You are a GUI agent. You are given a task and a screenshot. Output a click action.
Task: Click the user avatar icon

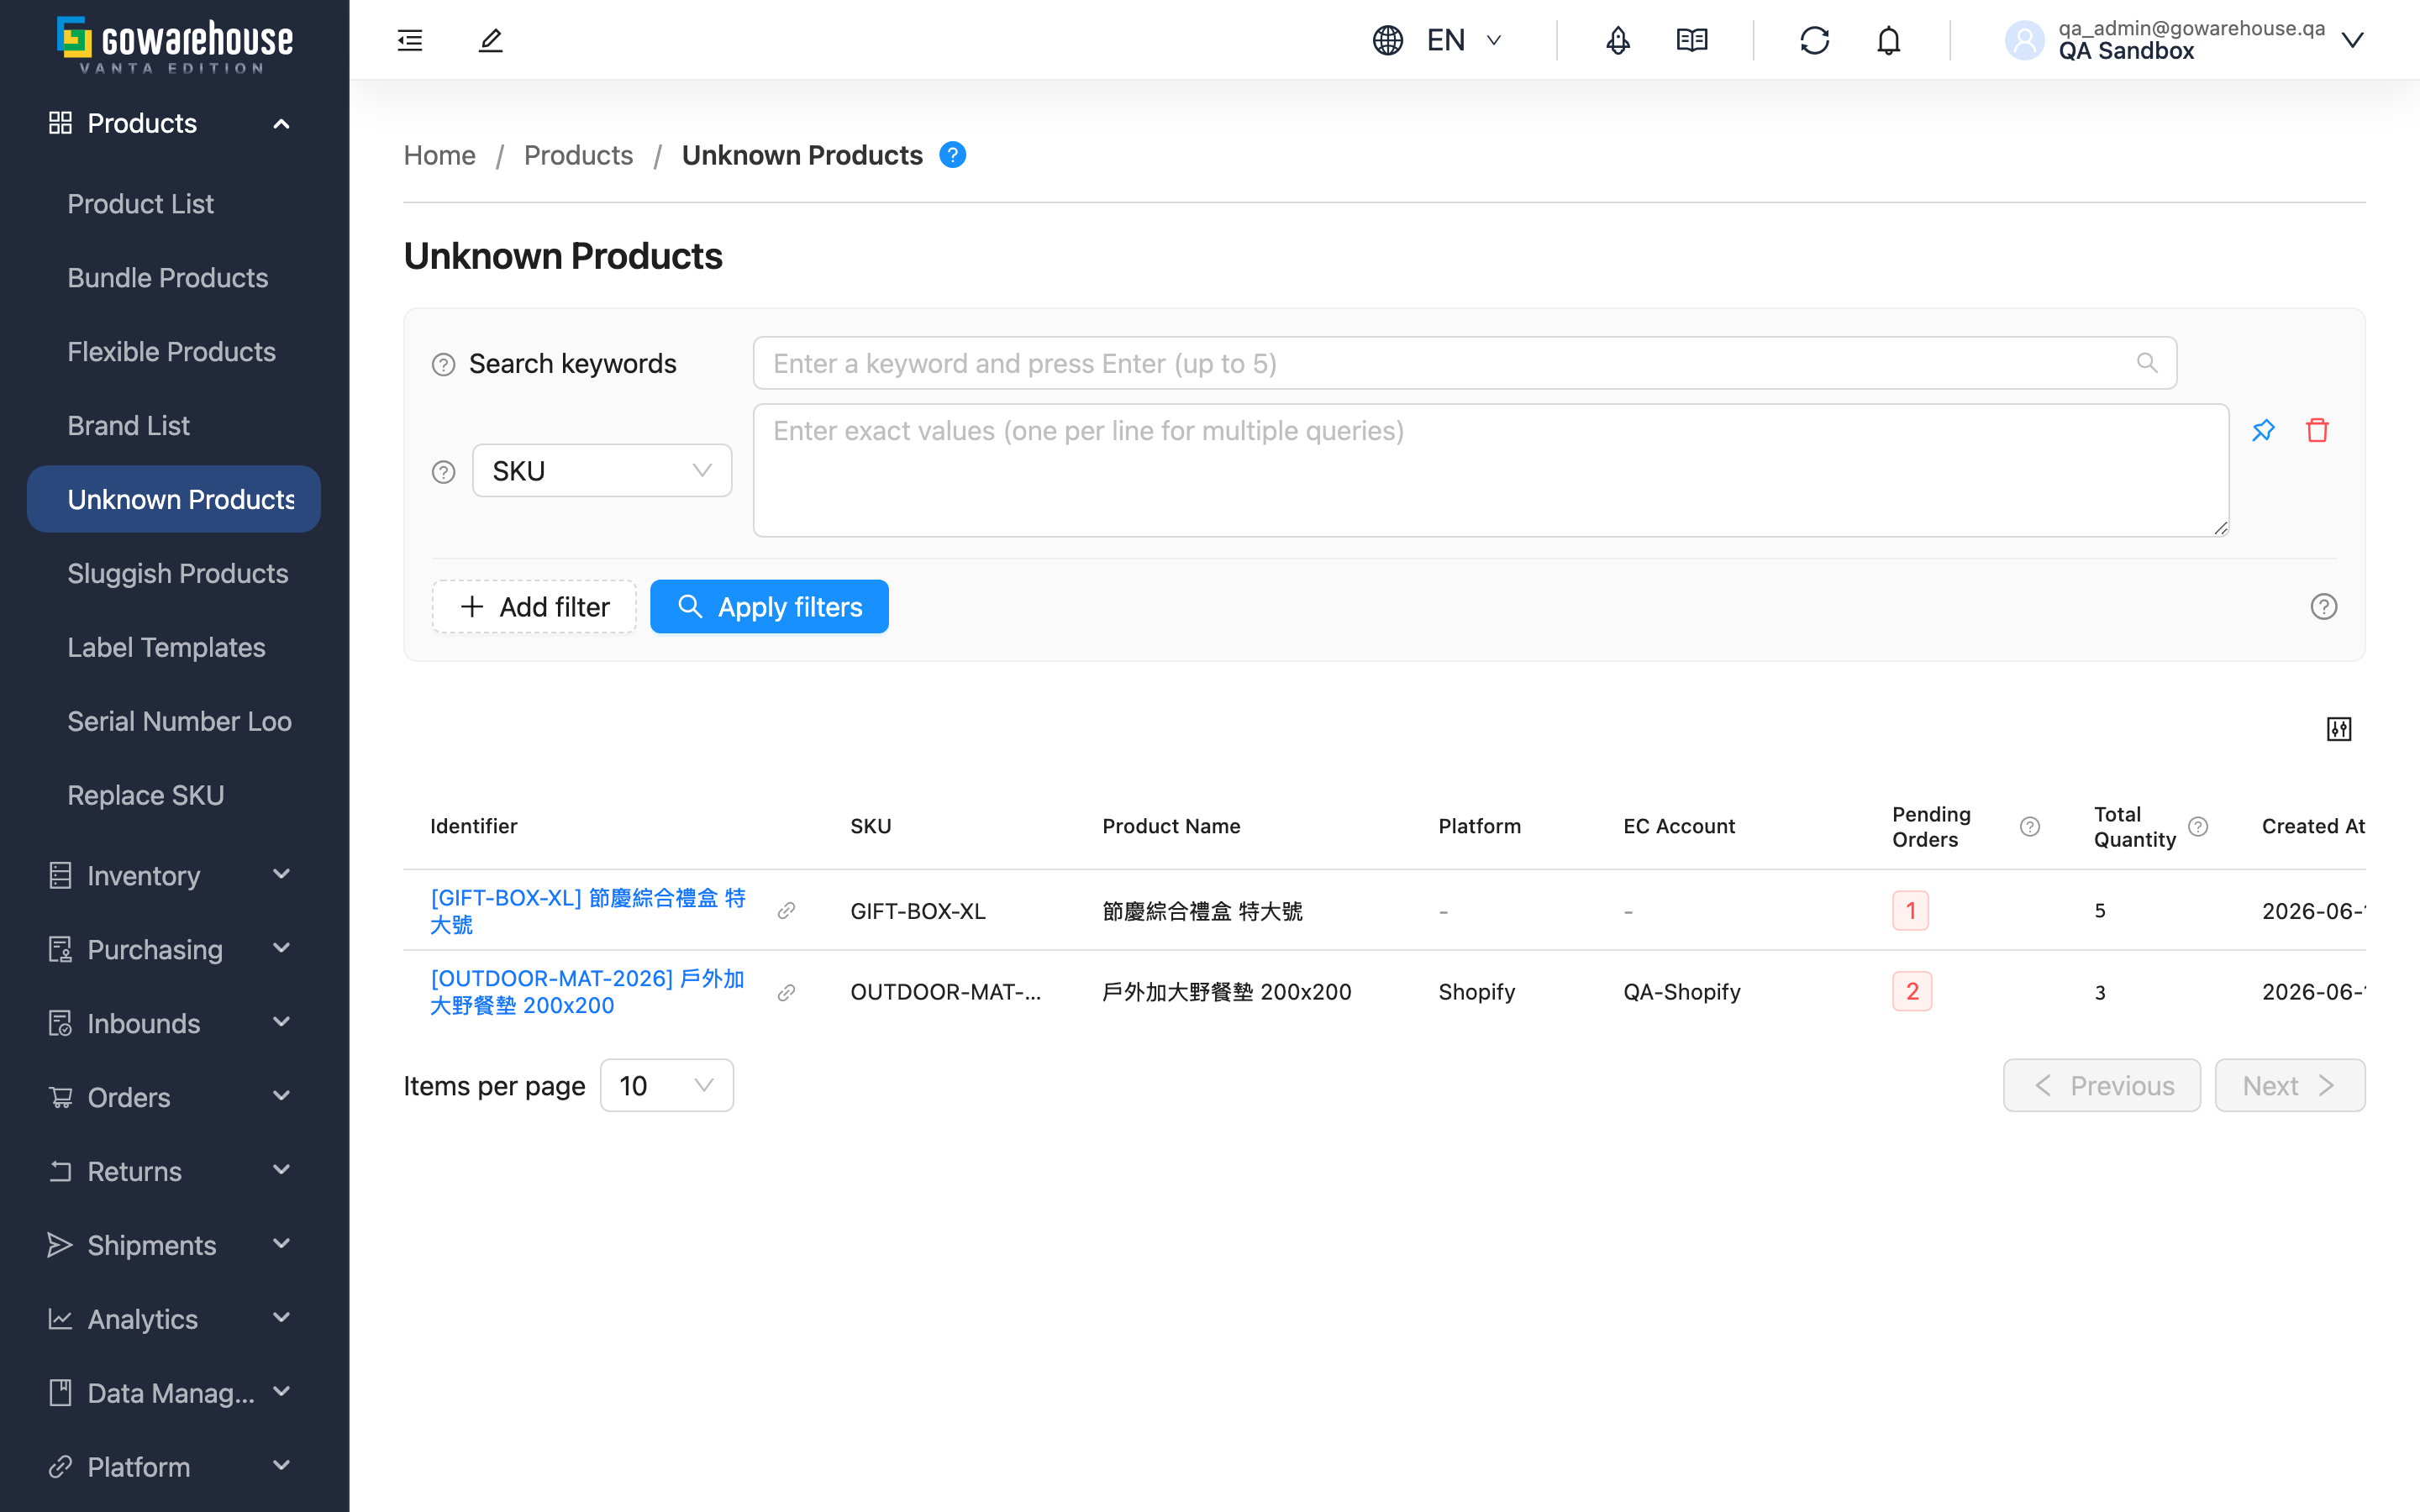tap(2024, 40)
